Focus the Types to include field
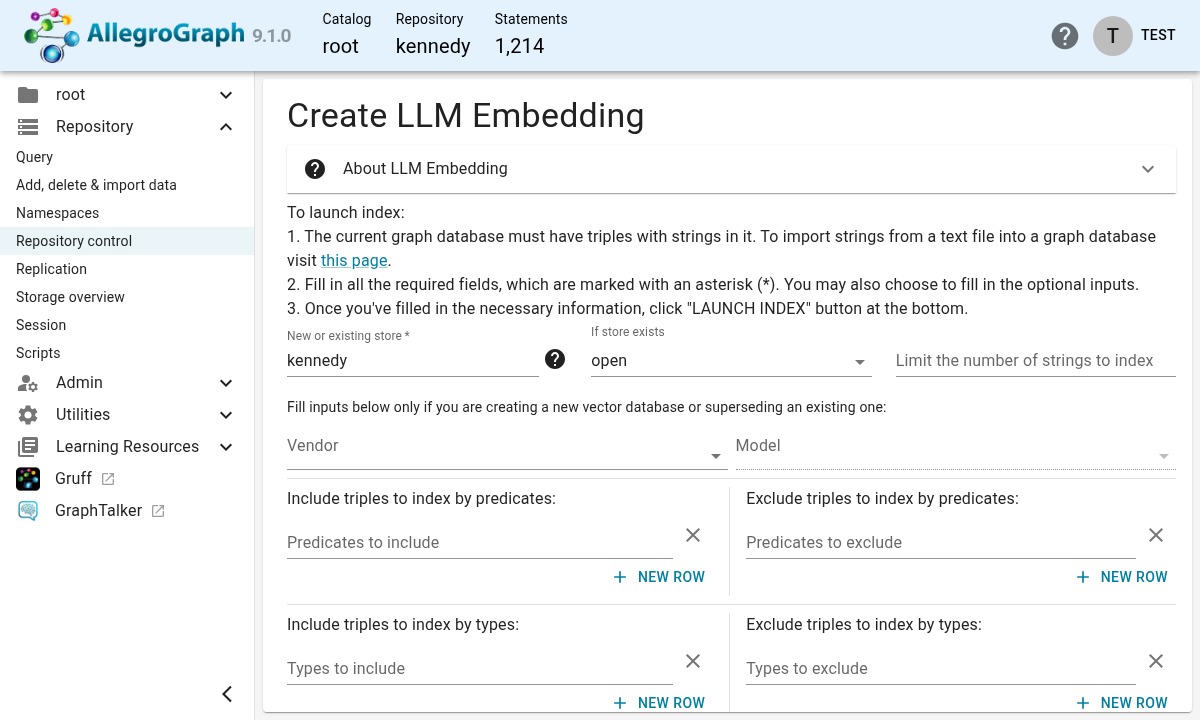 click(x=480, y=668)
